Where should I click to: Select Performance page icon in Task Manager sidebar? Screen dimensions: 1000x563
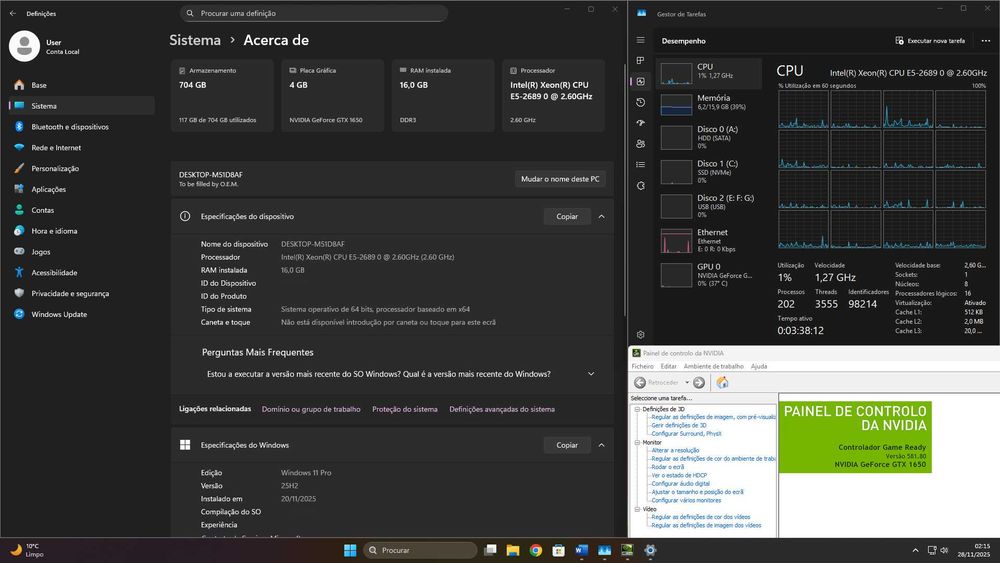pos(640,82)
